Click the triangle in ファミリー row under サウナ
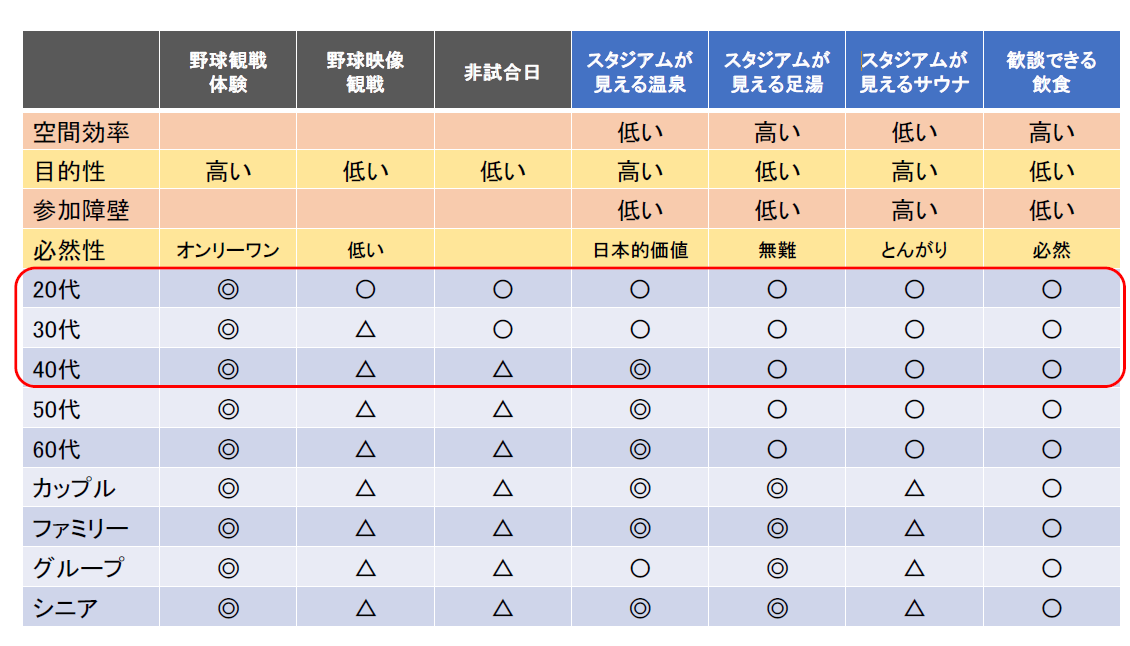The image size is (1130, 646). coord(914,528)
